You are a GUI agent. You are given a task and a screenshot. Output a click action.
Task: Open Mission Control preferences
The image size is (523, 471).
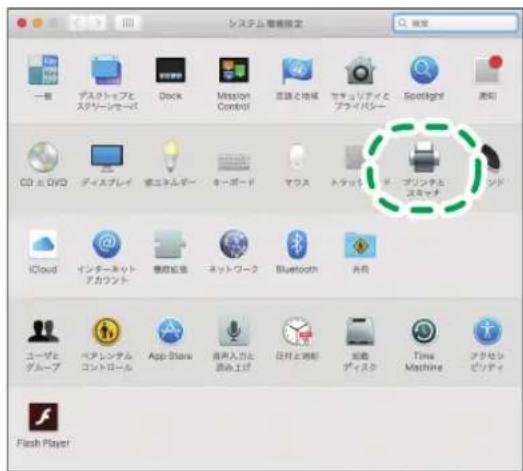(x=234, y=70)
